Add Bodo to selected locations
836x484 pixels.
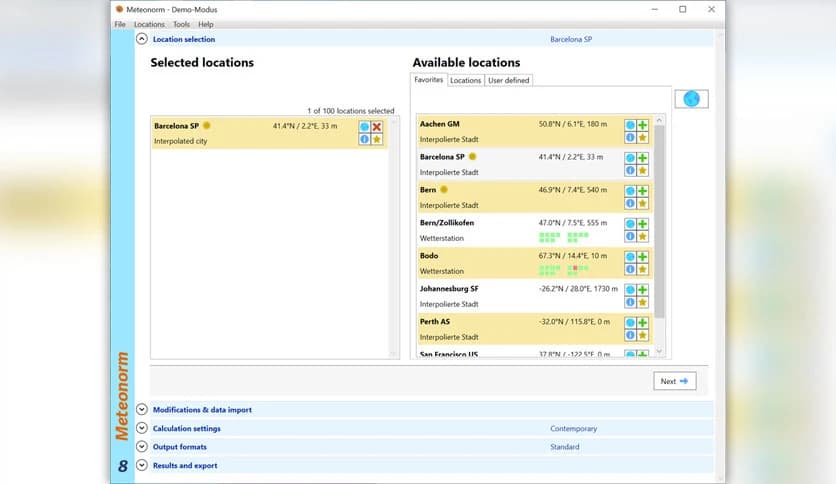point(642,257)
